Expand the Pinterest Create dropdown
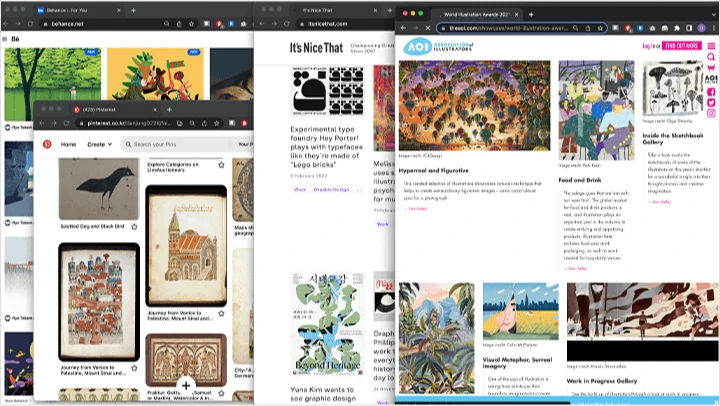The width and height of the screenshot is (720, 406). [100, 144]
